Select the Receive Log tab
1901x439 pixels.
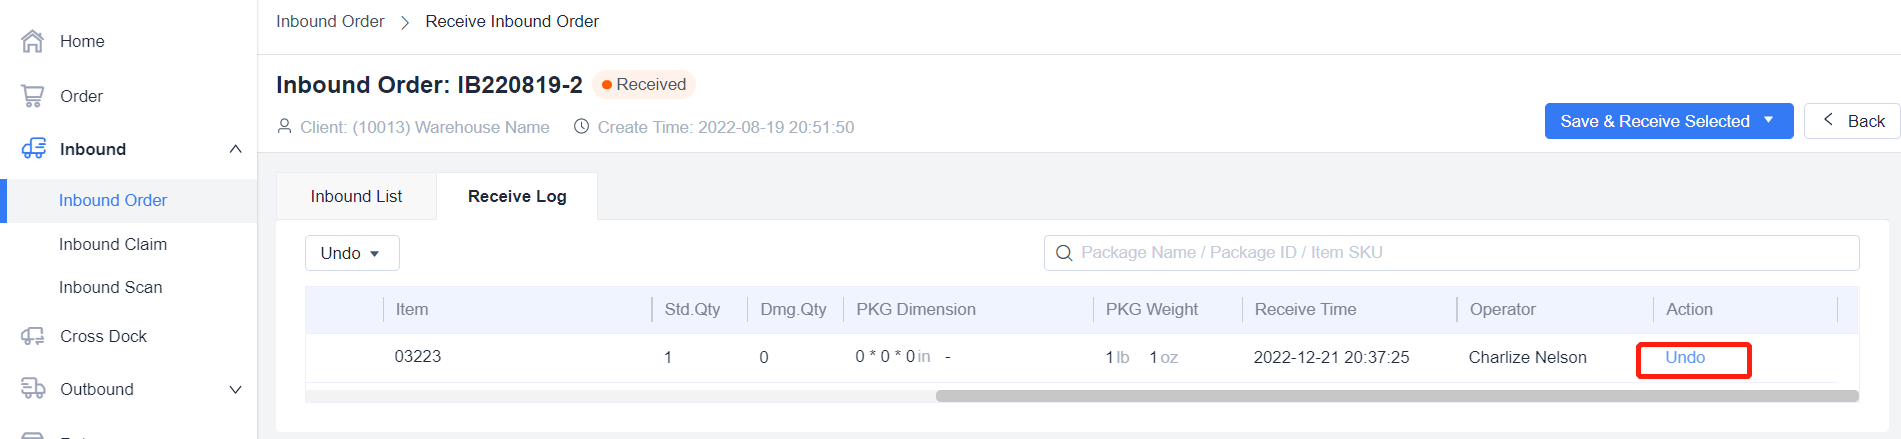(517, 196)
